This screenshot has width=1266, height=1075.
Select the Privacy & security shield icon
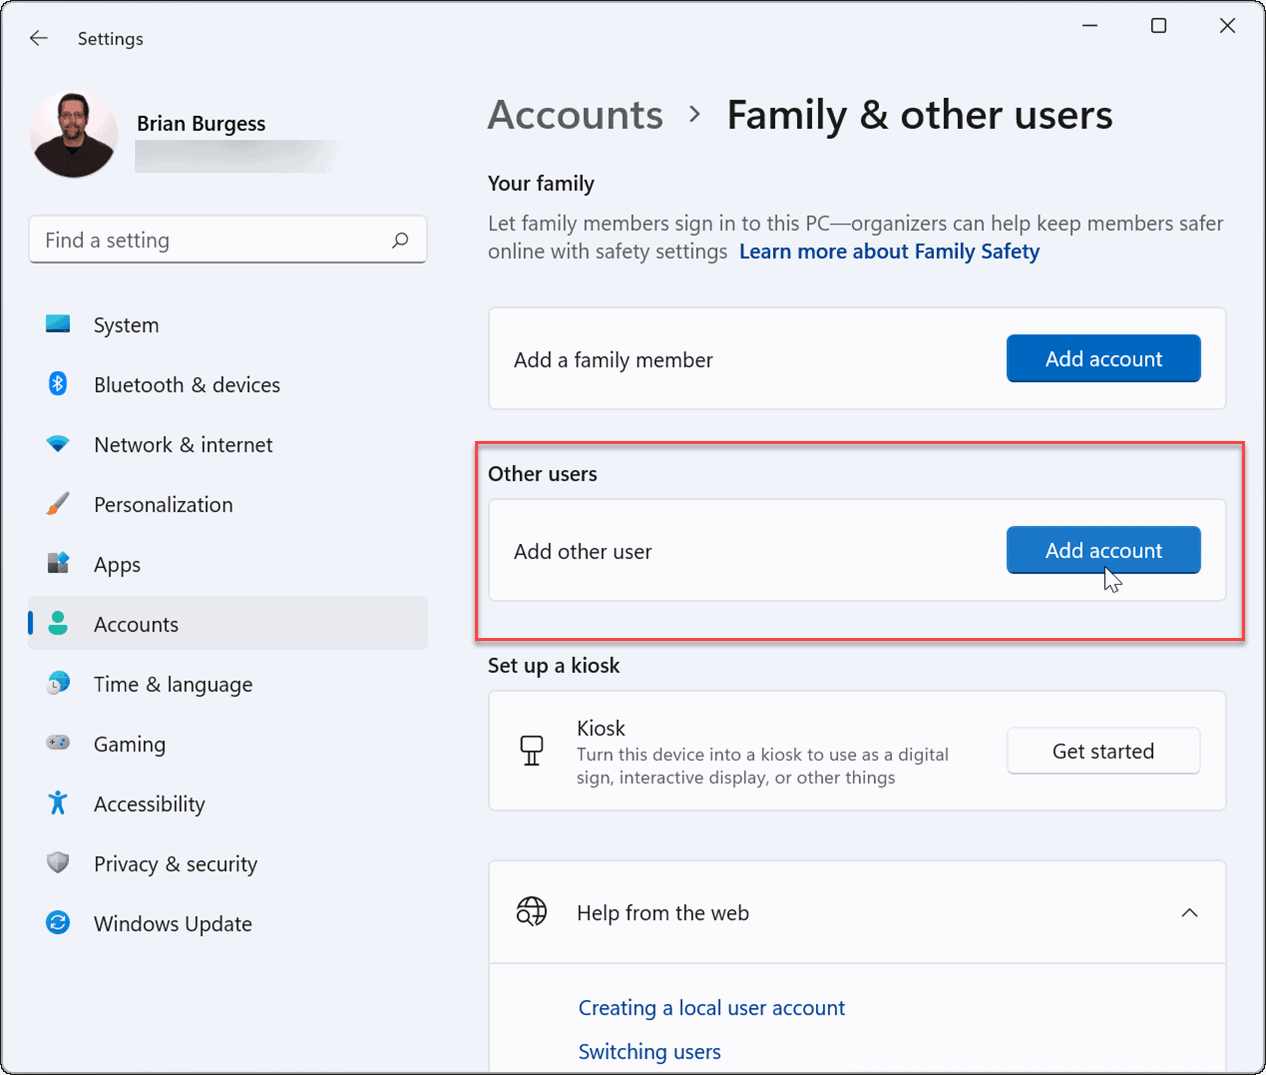[x=58, y=863]
